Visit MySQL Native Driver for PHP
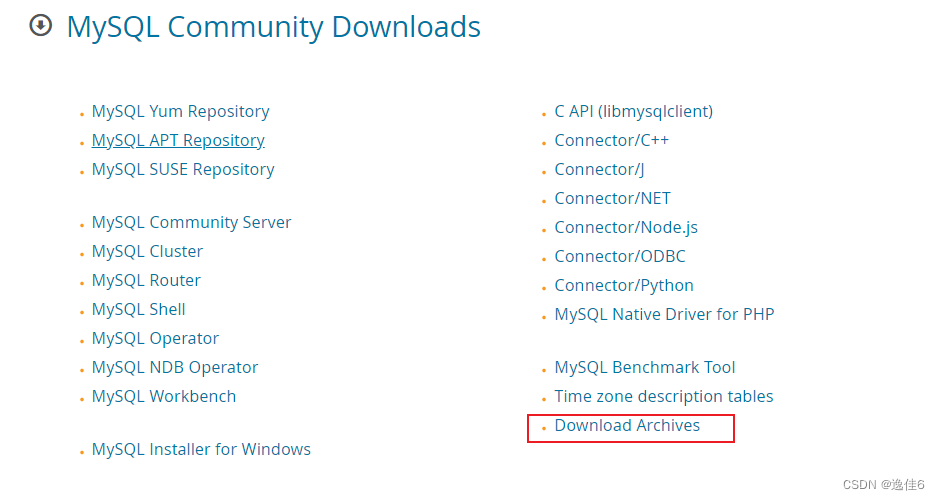 (664, 314)
